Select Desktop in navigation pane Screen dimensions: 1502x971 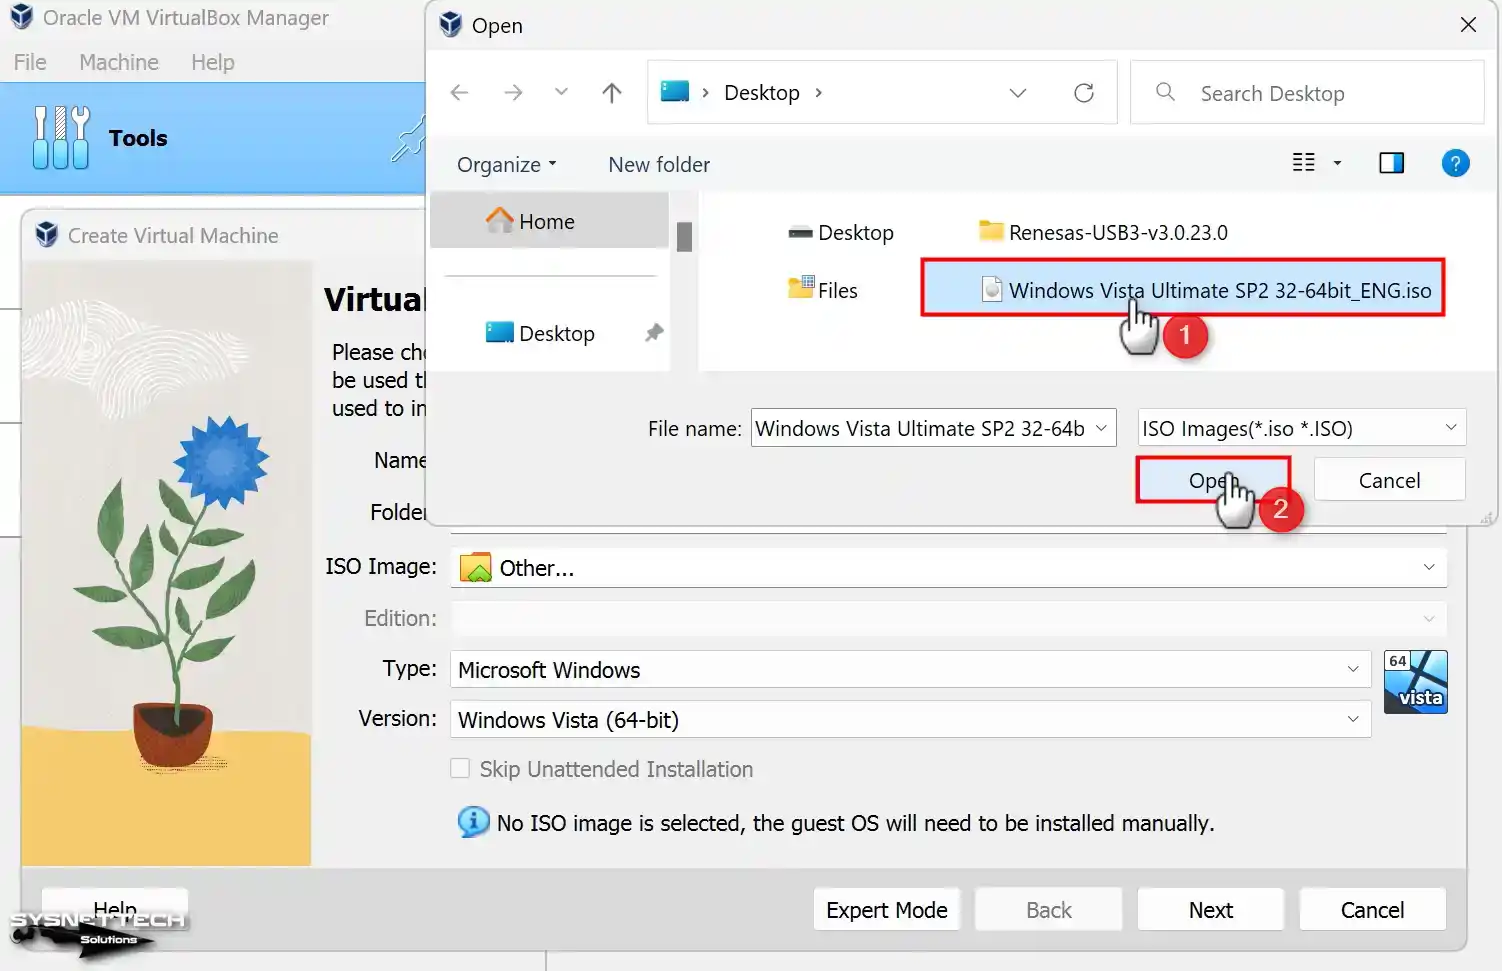coord(549,333)
